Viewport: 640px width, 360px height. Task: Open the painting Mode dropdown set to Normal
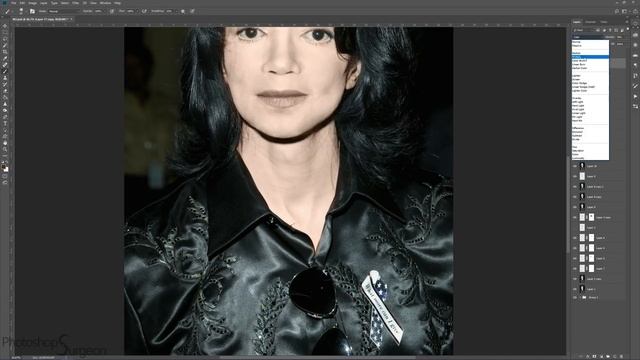point(64,11)
